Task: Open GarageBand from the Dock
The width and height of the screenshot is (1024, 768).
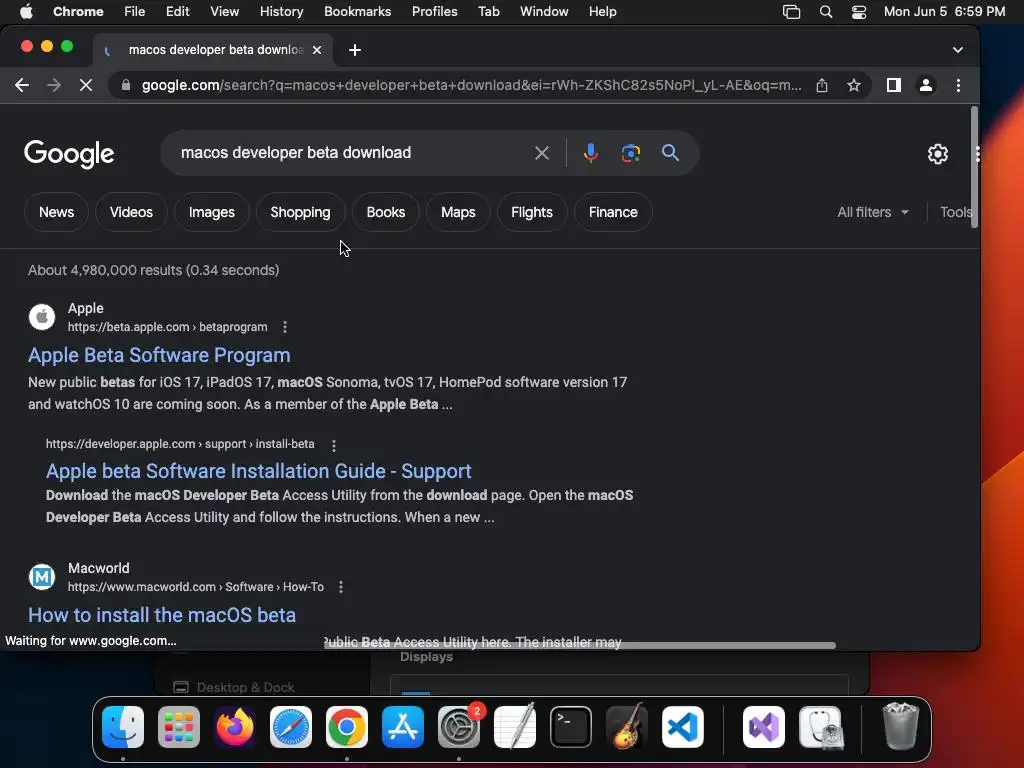Action: click(x=627, y=727)
